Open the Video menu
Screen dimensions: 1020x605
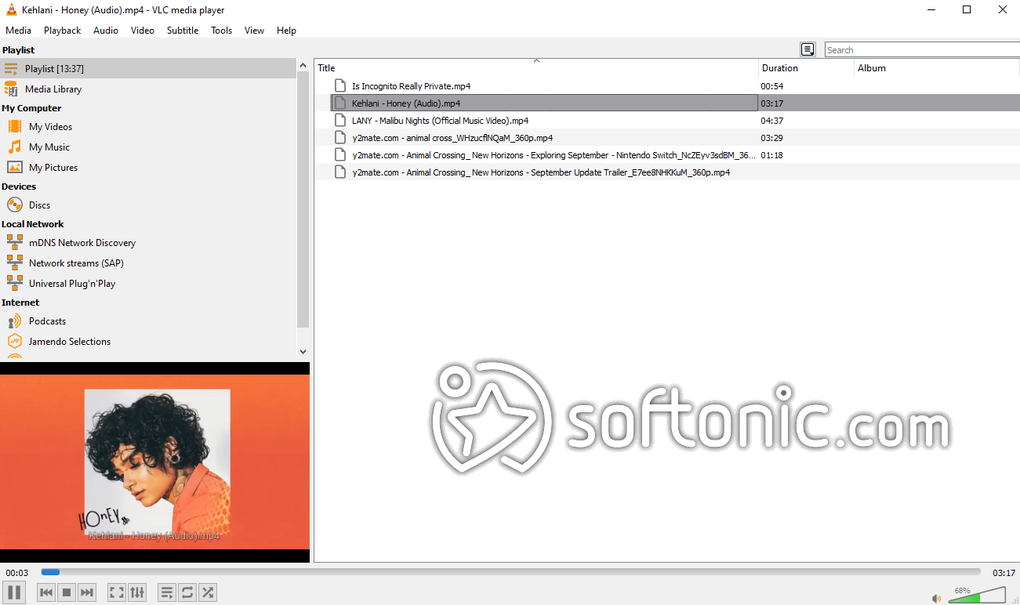(x=142, y=31)
